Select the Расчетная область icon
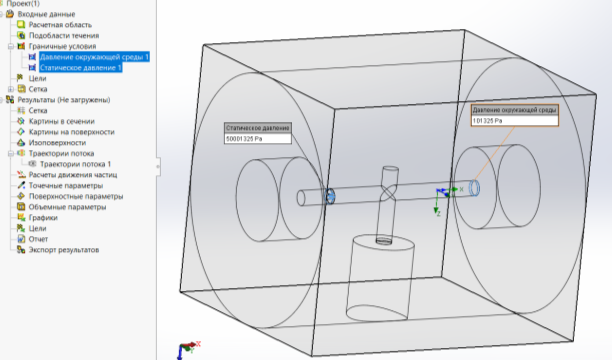This screenshot has width=612, height=360. tap(21, 25)
